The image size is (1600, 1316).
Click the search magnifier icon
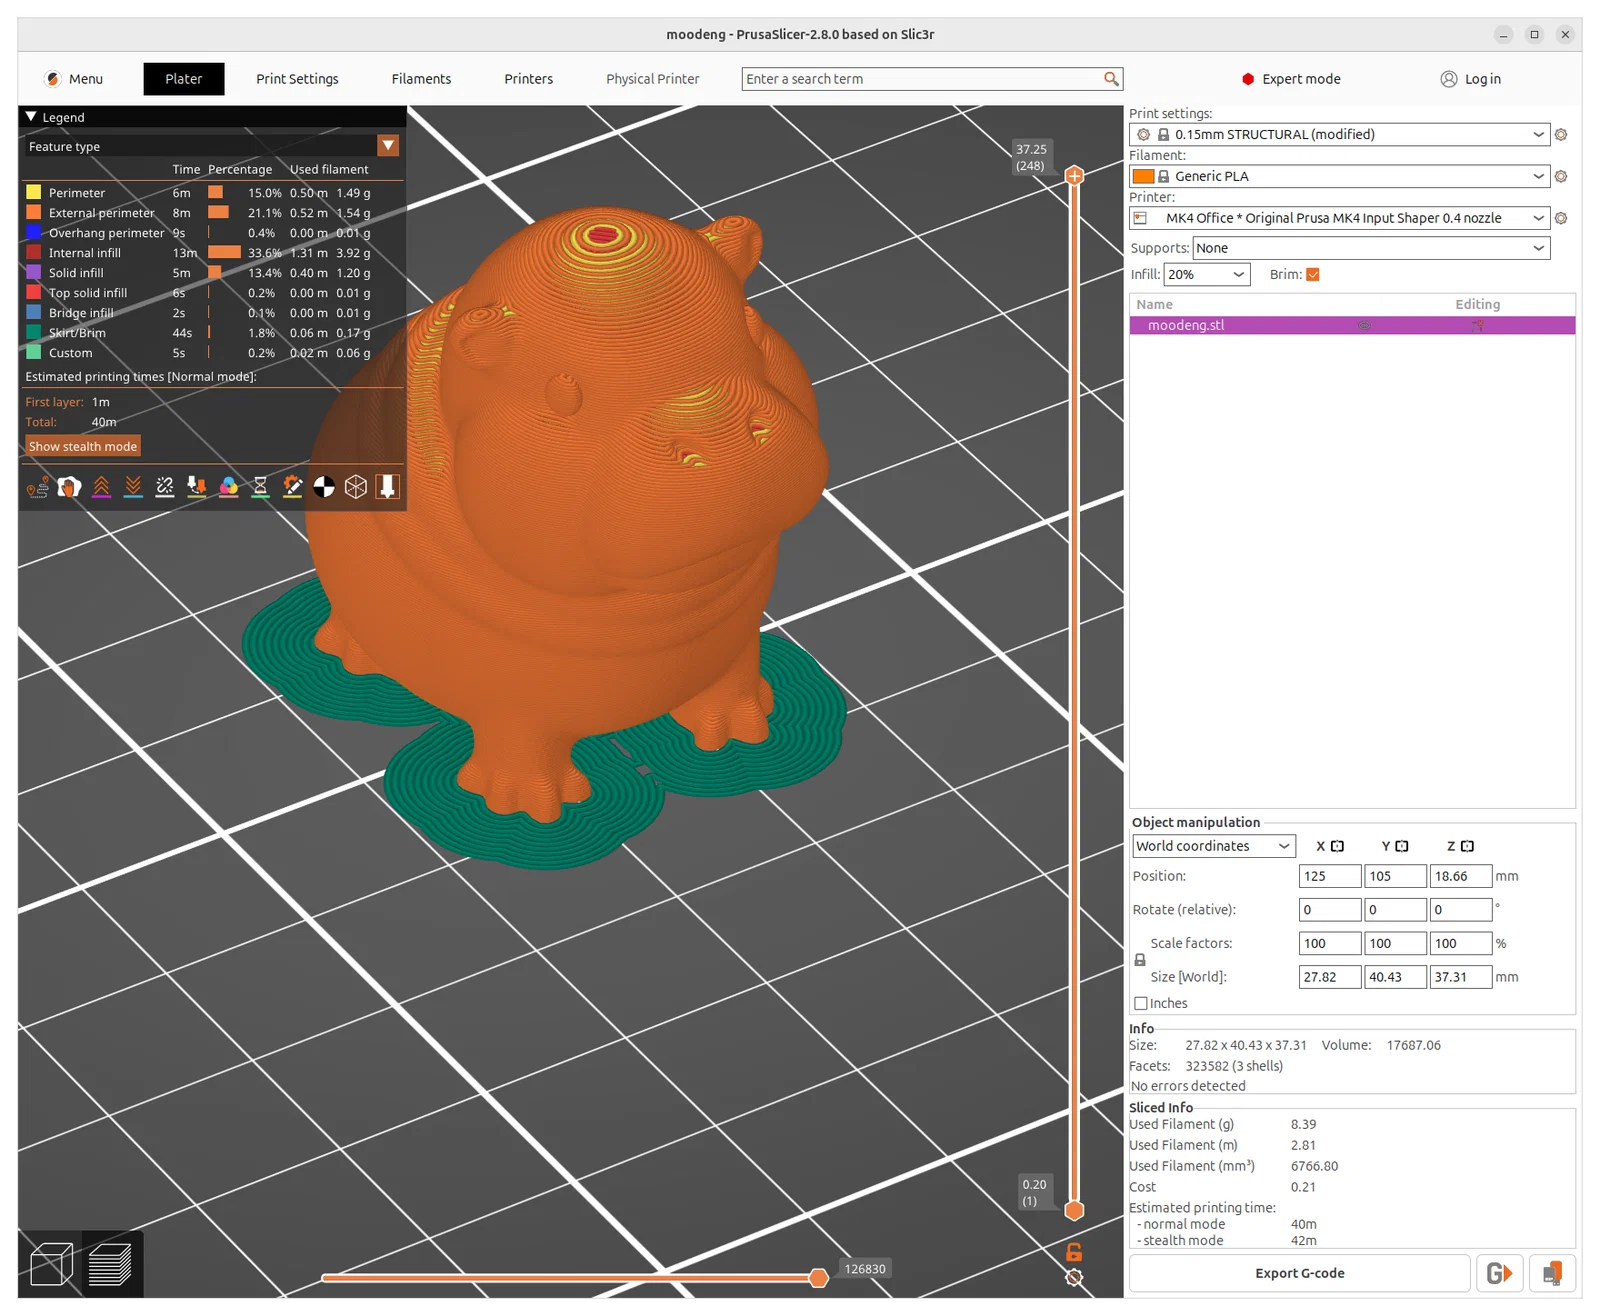coord(1111,79)
